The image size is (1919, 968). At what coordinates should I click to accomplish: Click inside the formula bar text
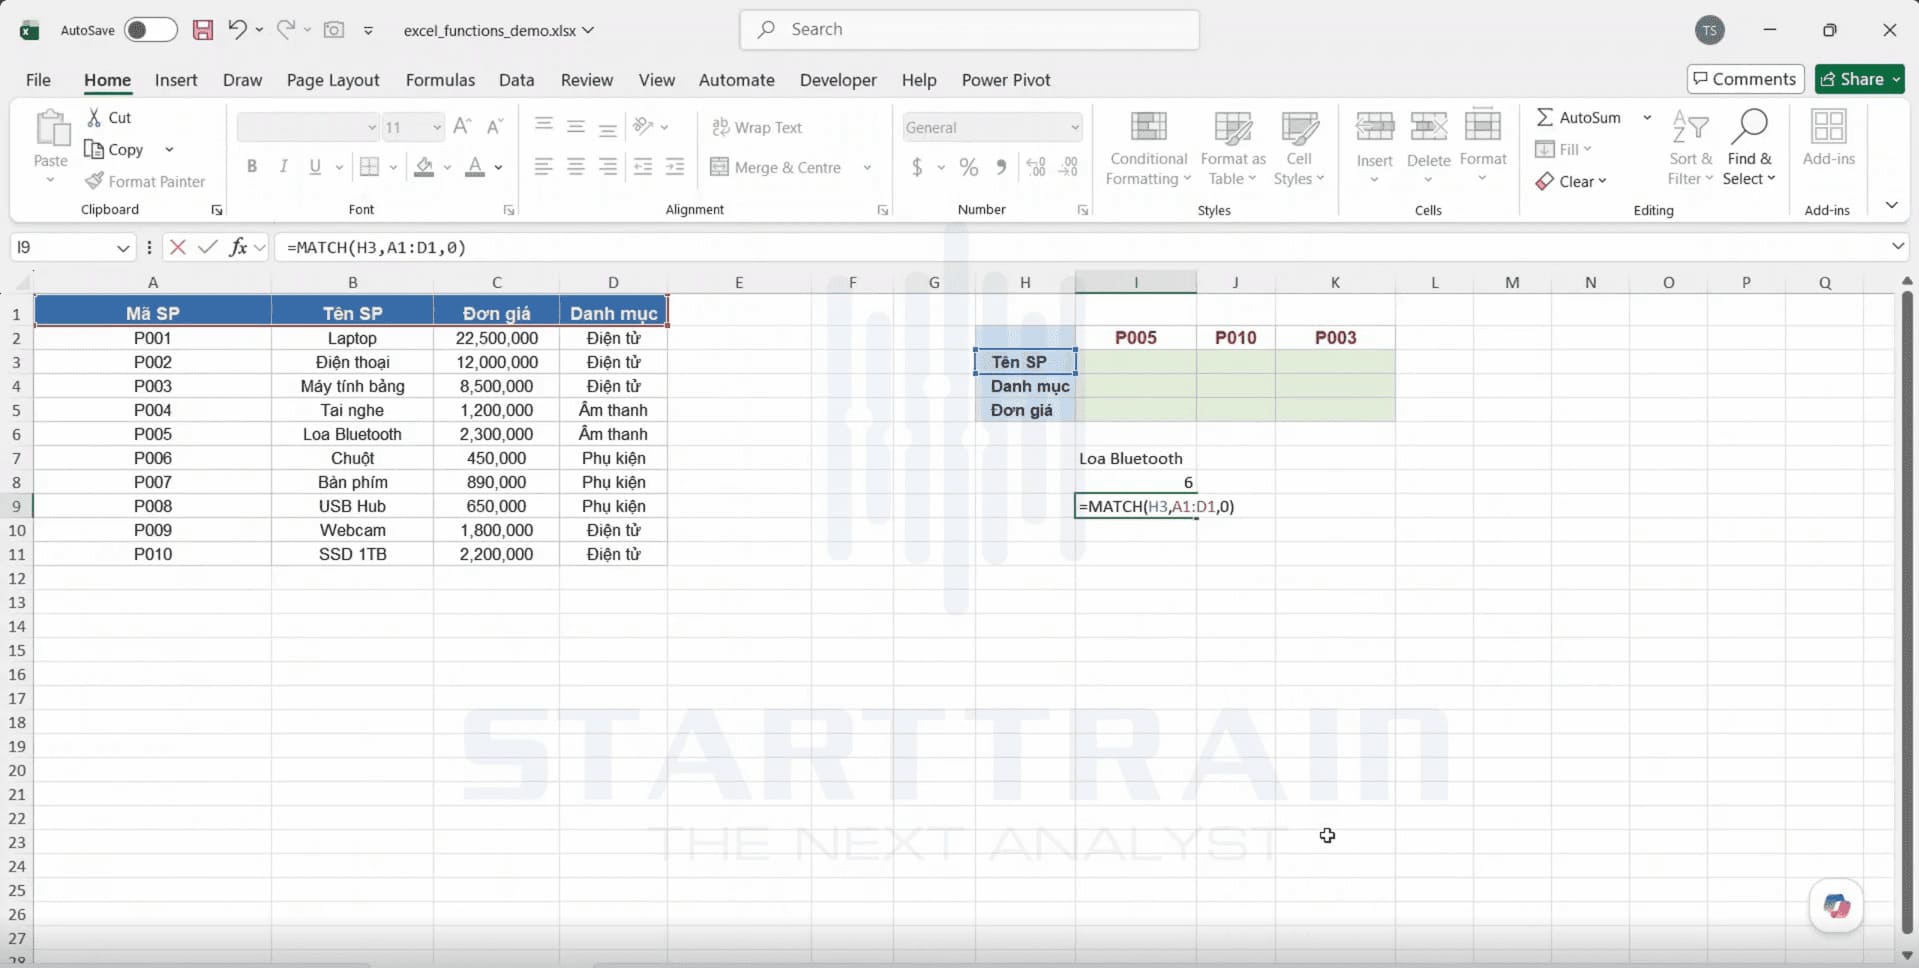[x=376, y=247]
